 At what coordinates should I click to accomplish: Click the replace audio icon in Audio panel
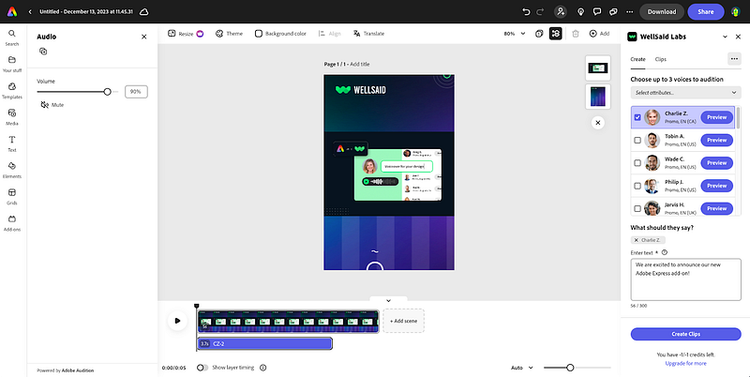tap(43, 52)
